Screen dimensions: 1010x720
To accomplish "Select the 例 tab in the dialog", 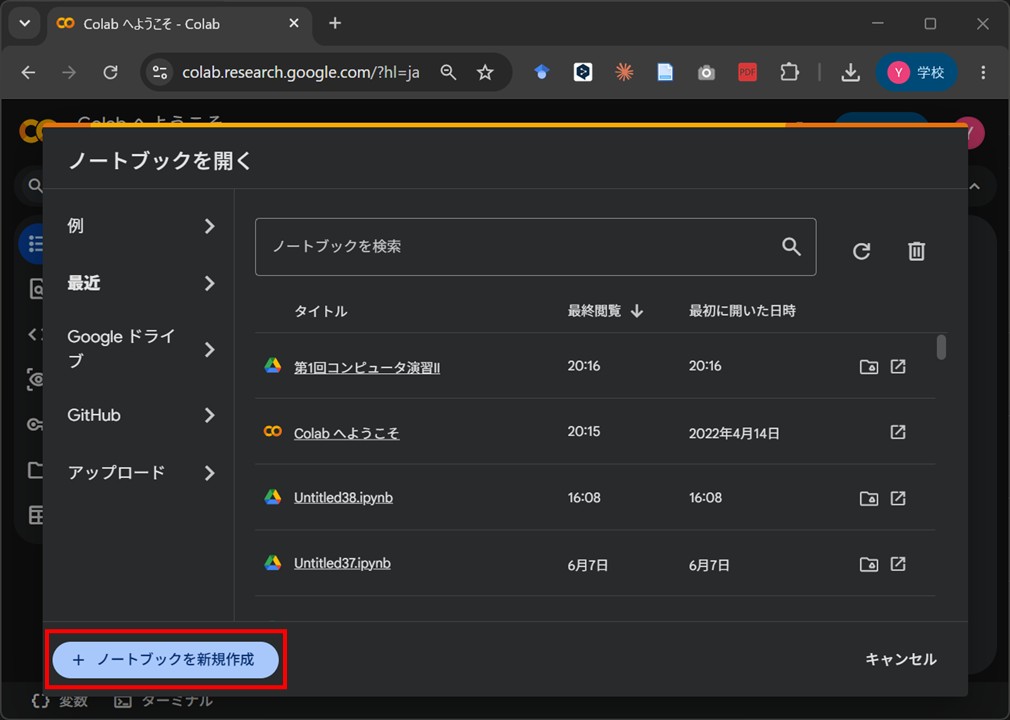I will point(139,226).
